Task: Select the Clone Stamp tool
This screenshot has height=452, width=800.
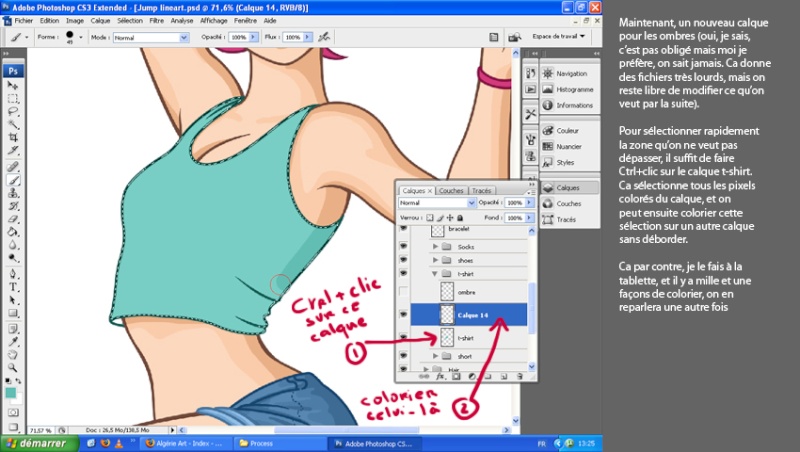Action: pos(13,193)
